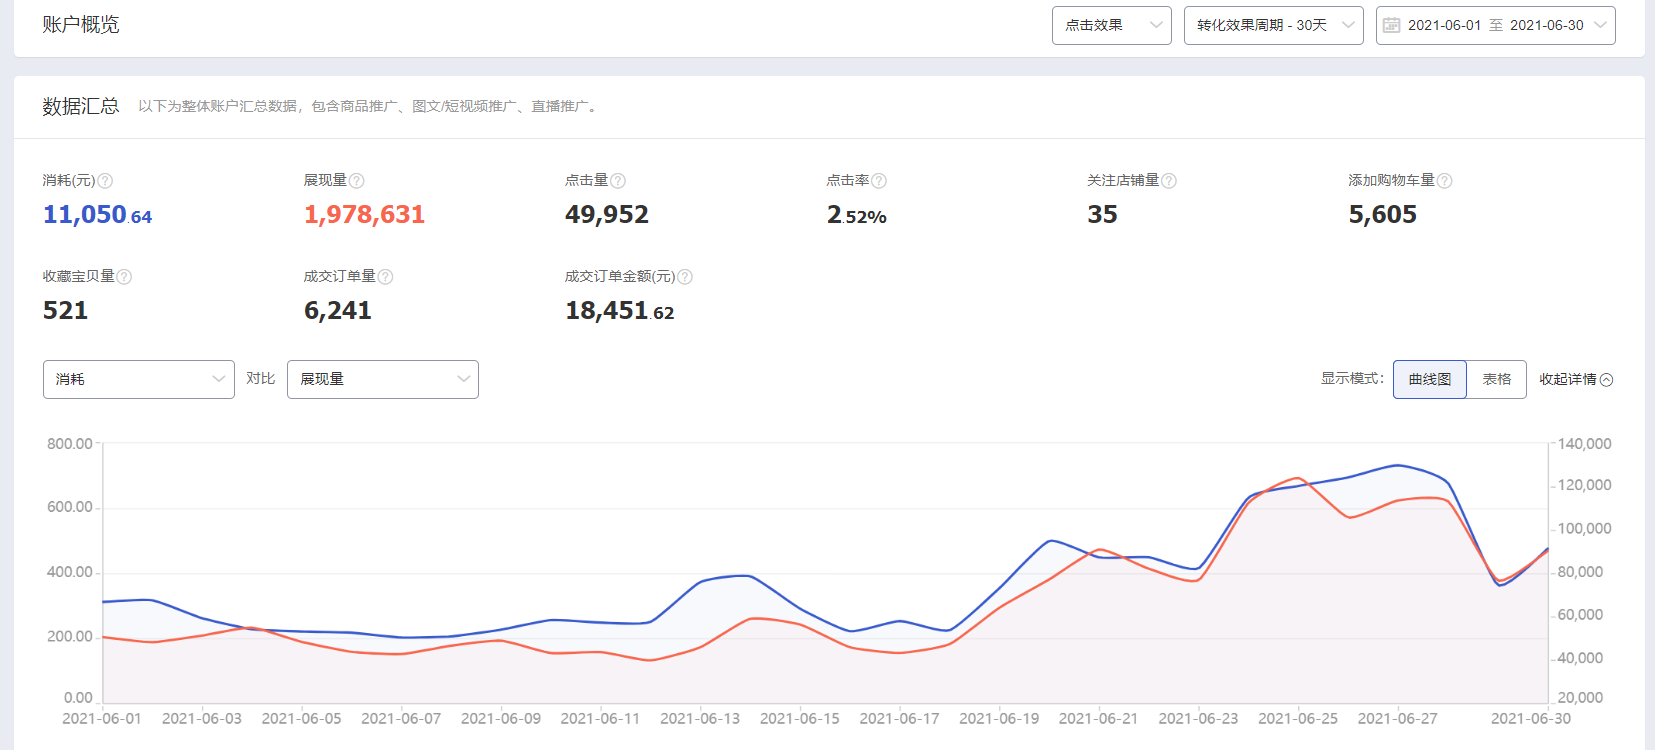
Task: Select the 收藏宝贝量 value 521
Action: 65,311
